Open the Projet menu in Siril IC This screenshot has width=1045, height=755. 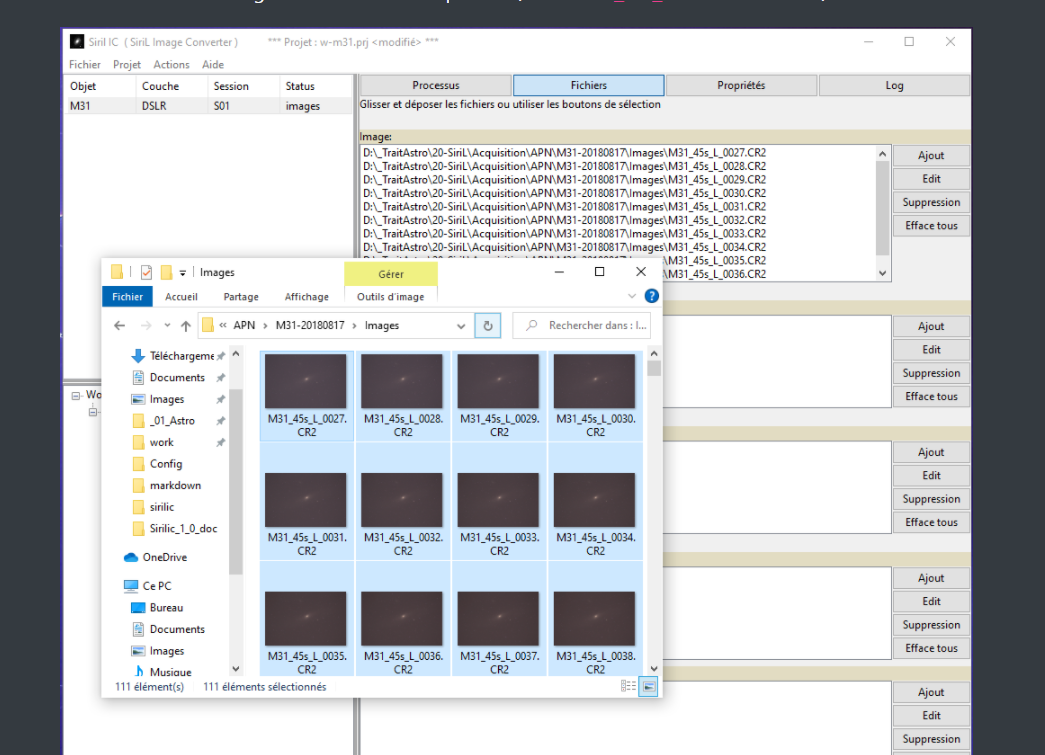[127, 65]
